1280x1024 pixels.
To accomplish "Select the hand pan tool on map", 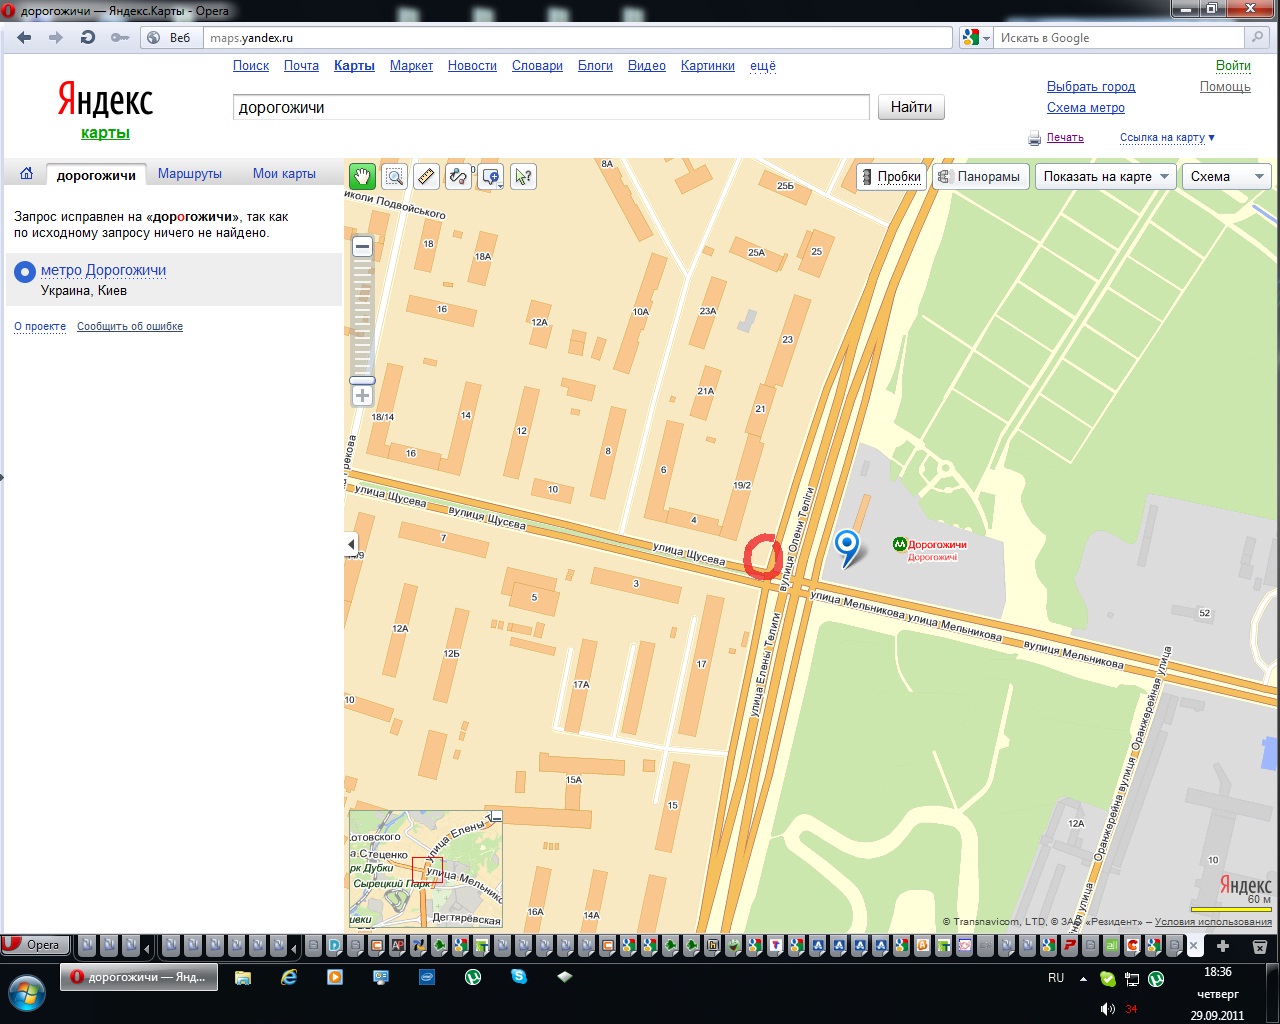I will click(x=362, y=177).
